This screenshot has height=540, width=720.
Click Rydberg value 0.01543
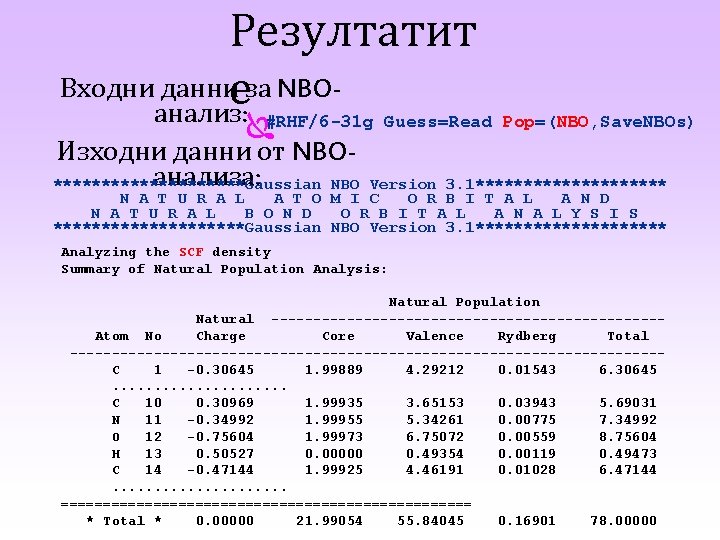pyautogui.click(x=527, y=370)
